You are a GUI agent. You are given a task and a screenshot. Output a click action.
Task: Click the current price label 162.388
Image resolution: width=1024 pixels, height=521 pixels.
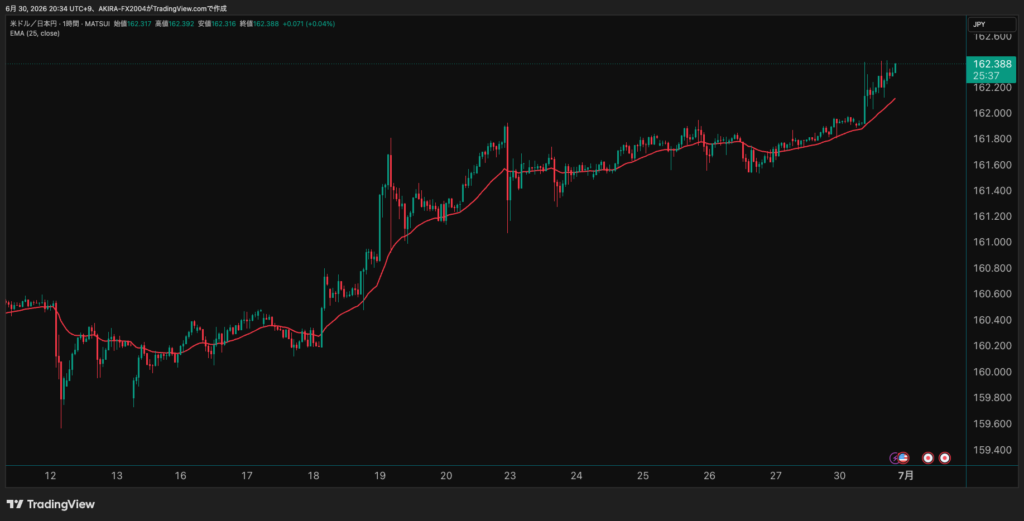pyautogui.click(x=992, y=64)
